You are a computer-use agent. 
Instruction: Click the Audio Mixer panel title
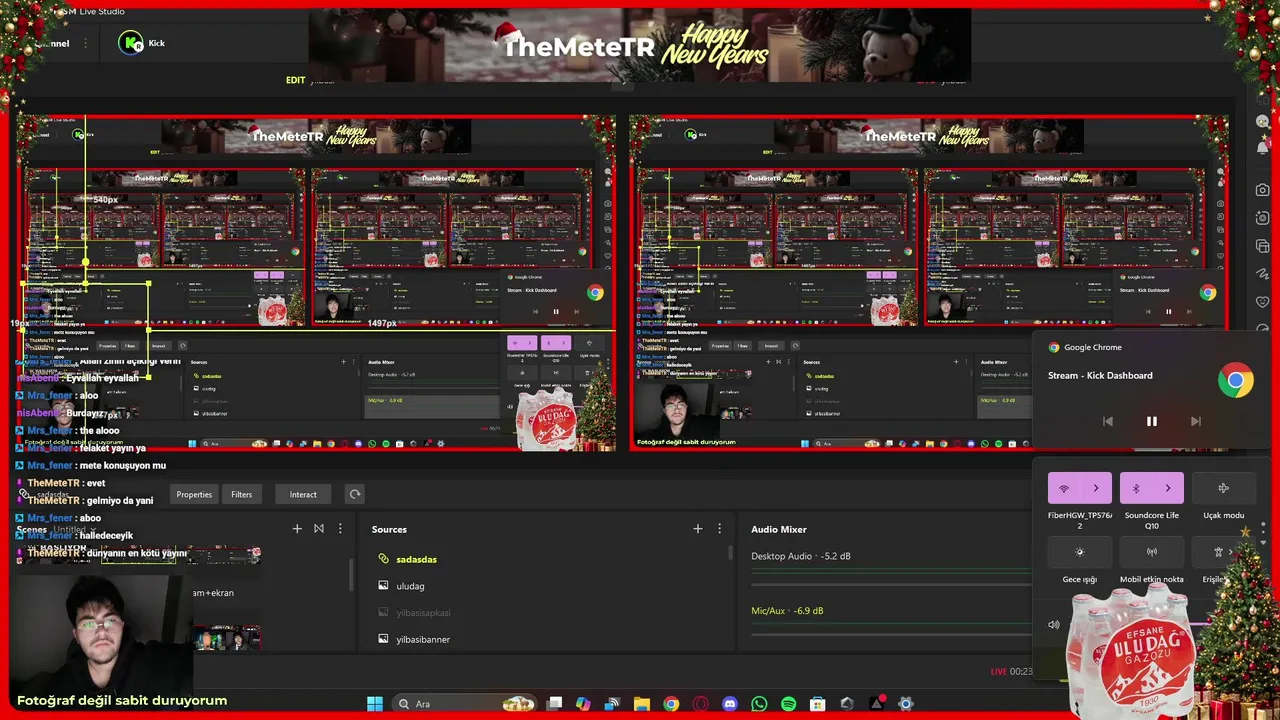(x=779, y=529)
